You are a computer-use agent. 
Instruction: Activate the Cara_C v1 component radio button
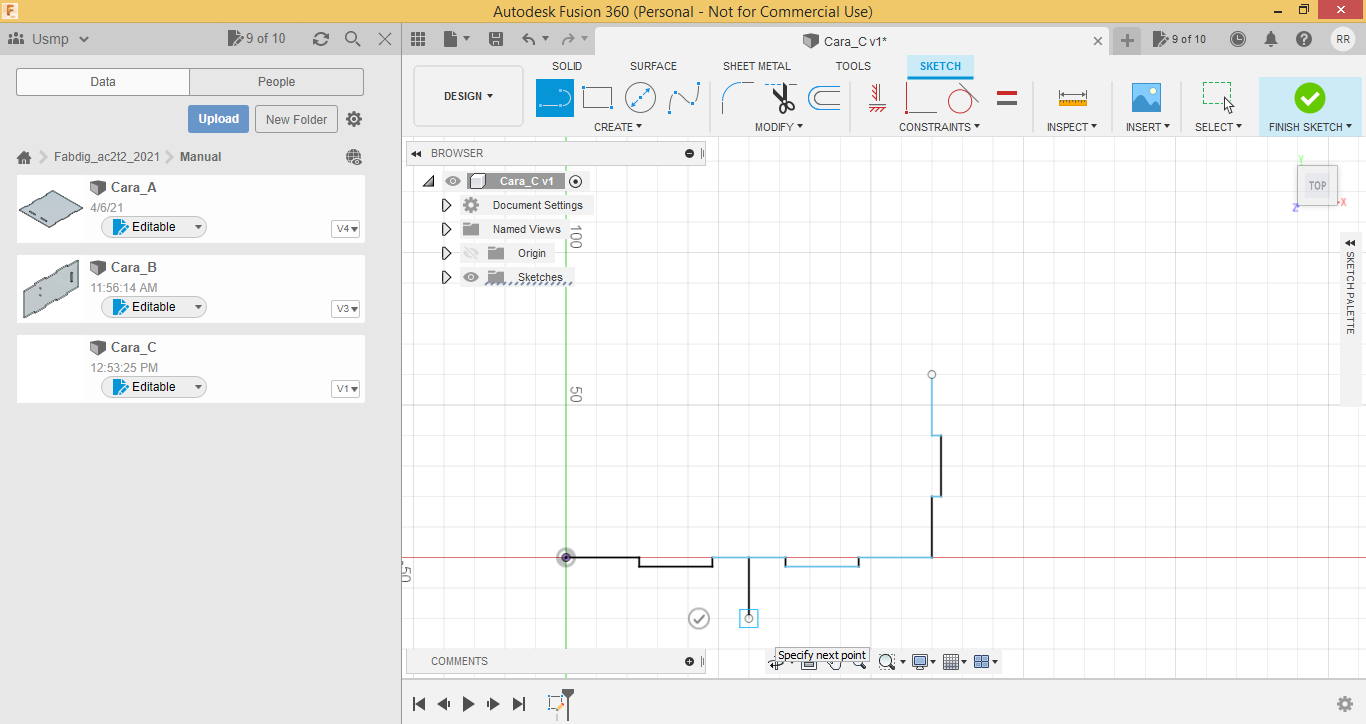pos(575,181)
